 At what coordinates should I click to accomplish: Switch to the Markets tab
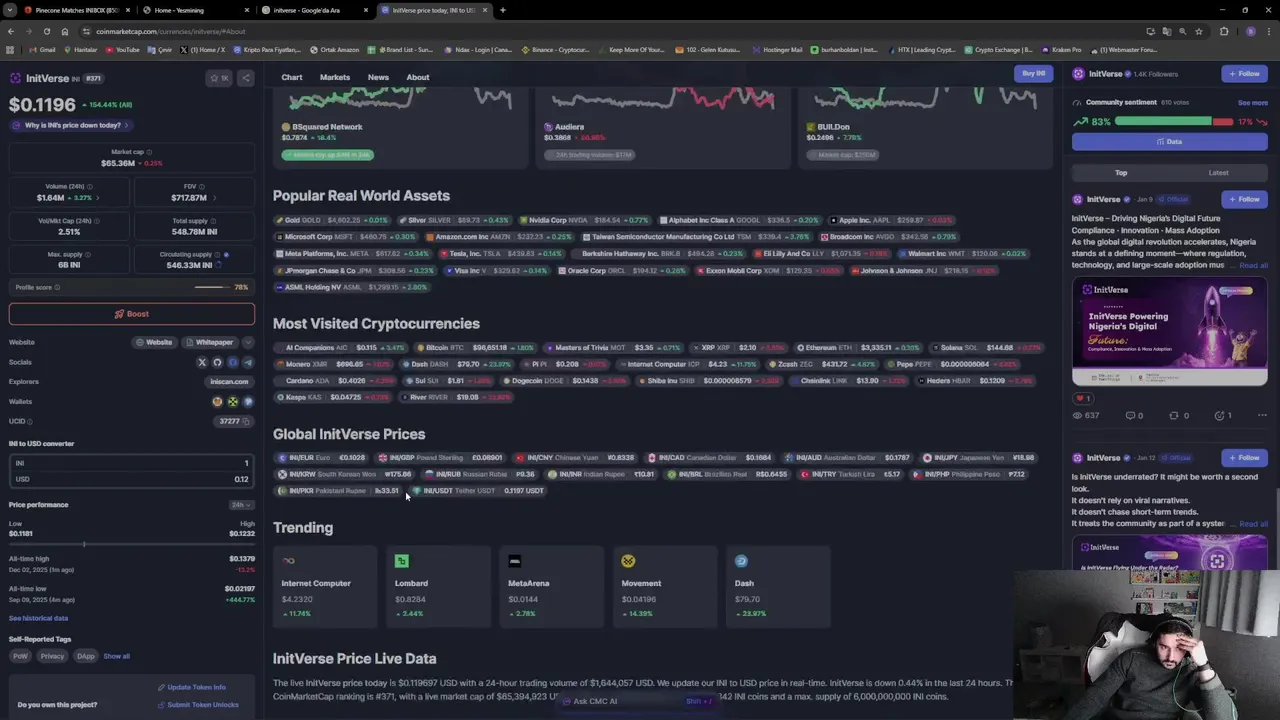tap(335, 77)
